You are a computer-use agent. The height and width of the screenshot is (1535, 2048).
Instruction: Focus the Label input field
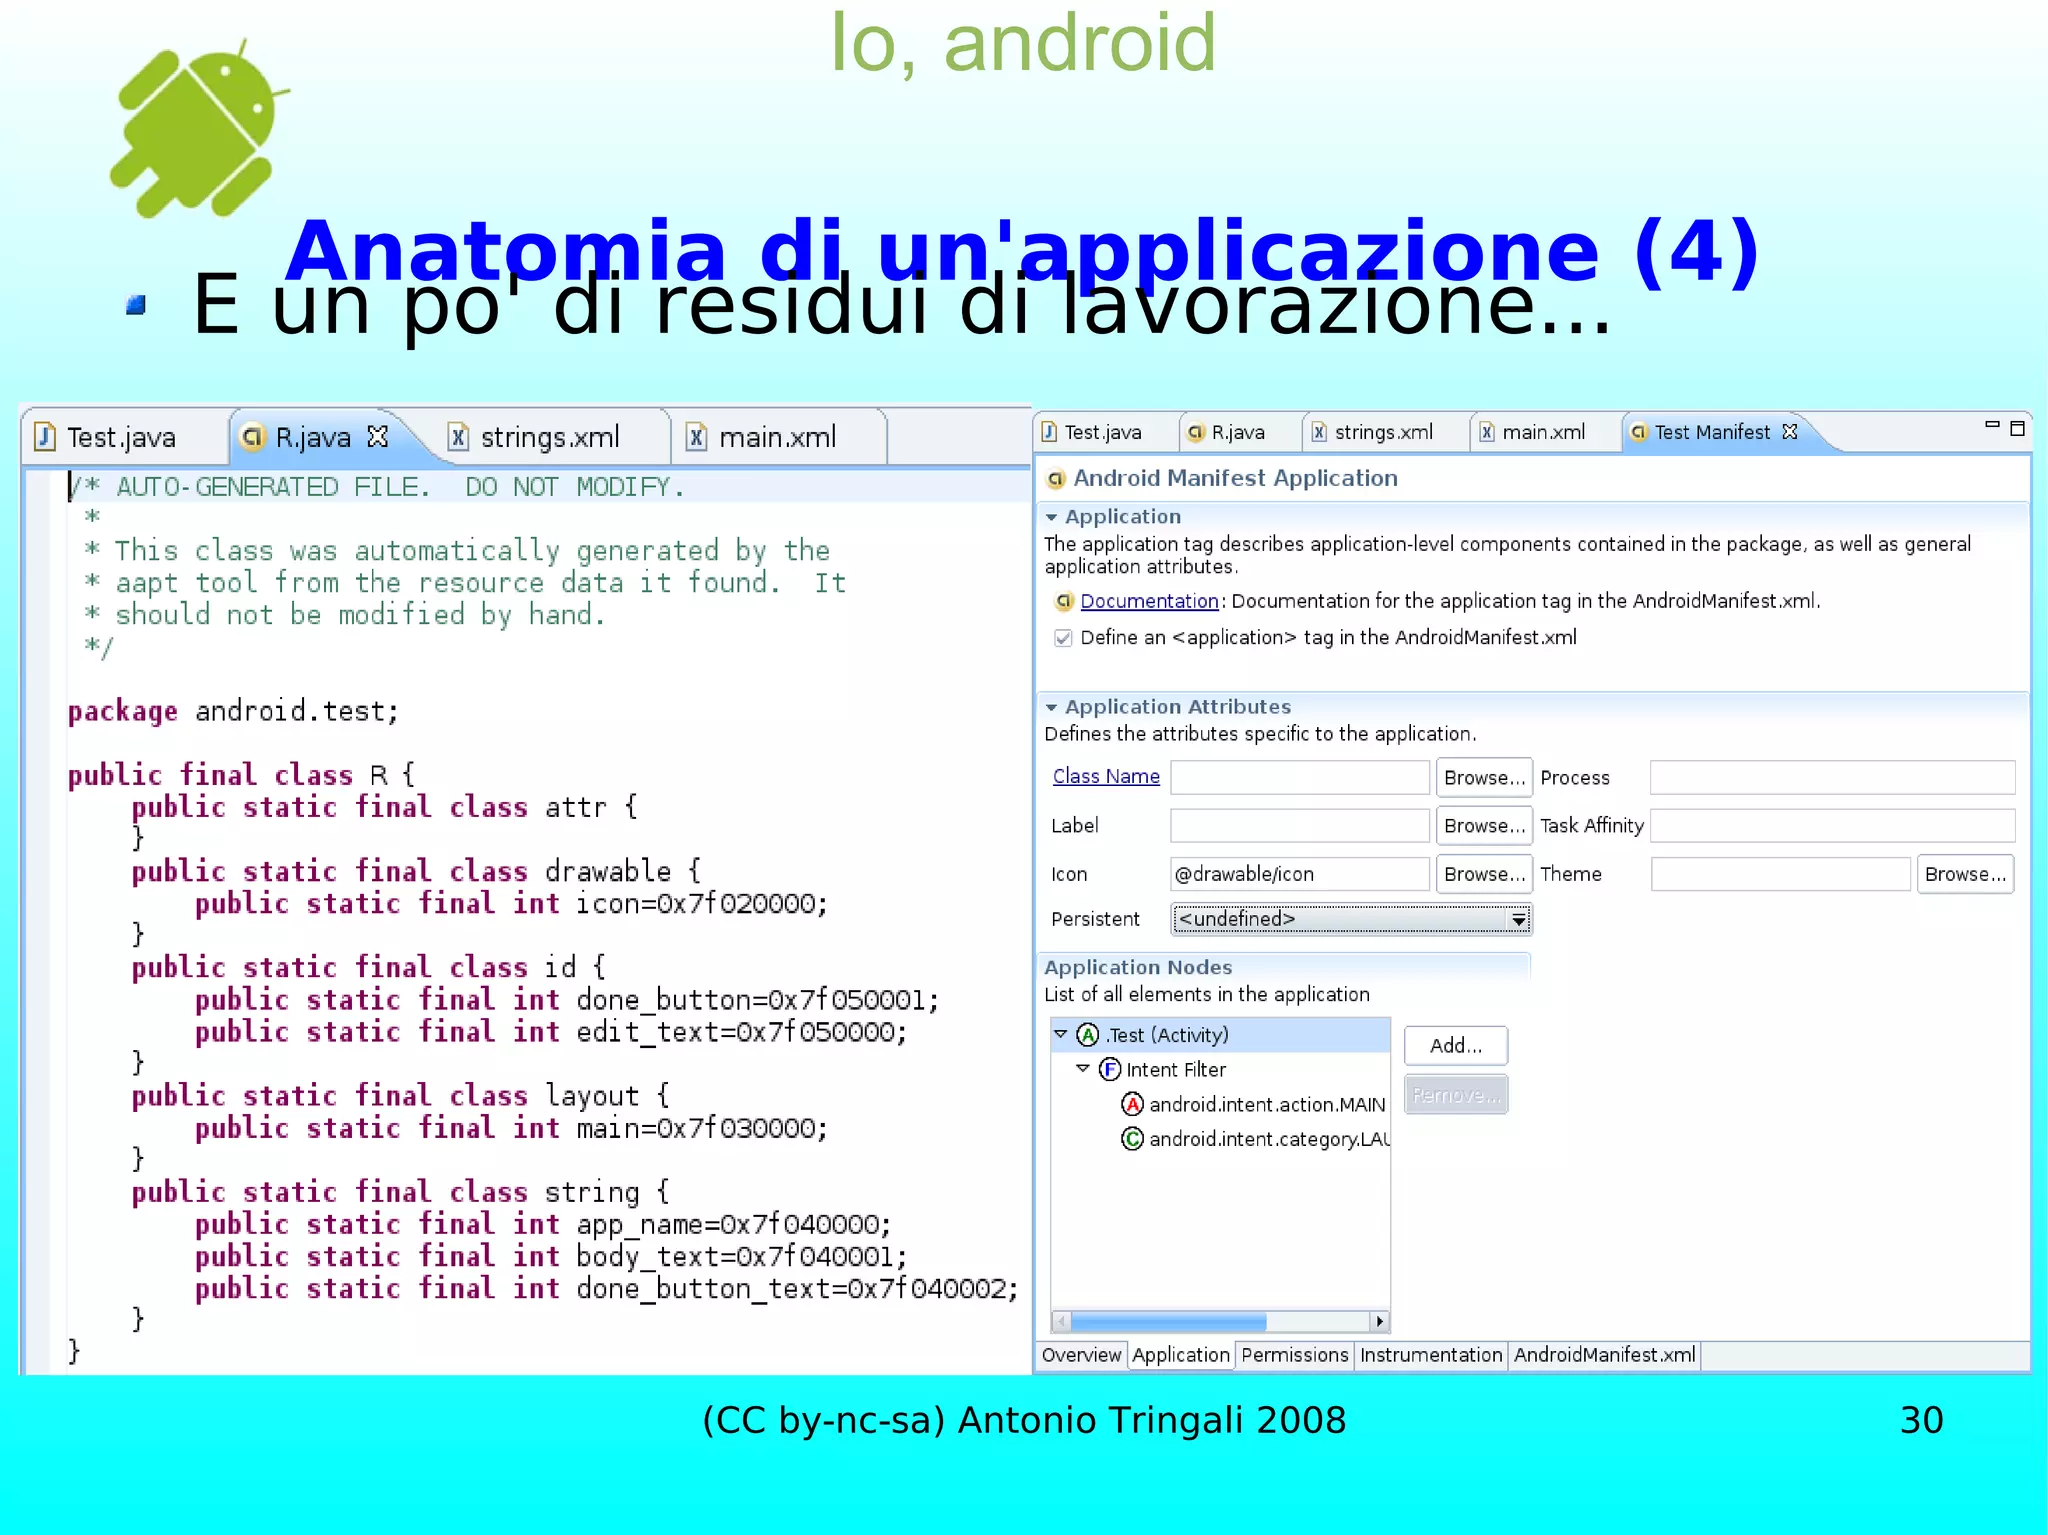tap(1300, 825)
